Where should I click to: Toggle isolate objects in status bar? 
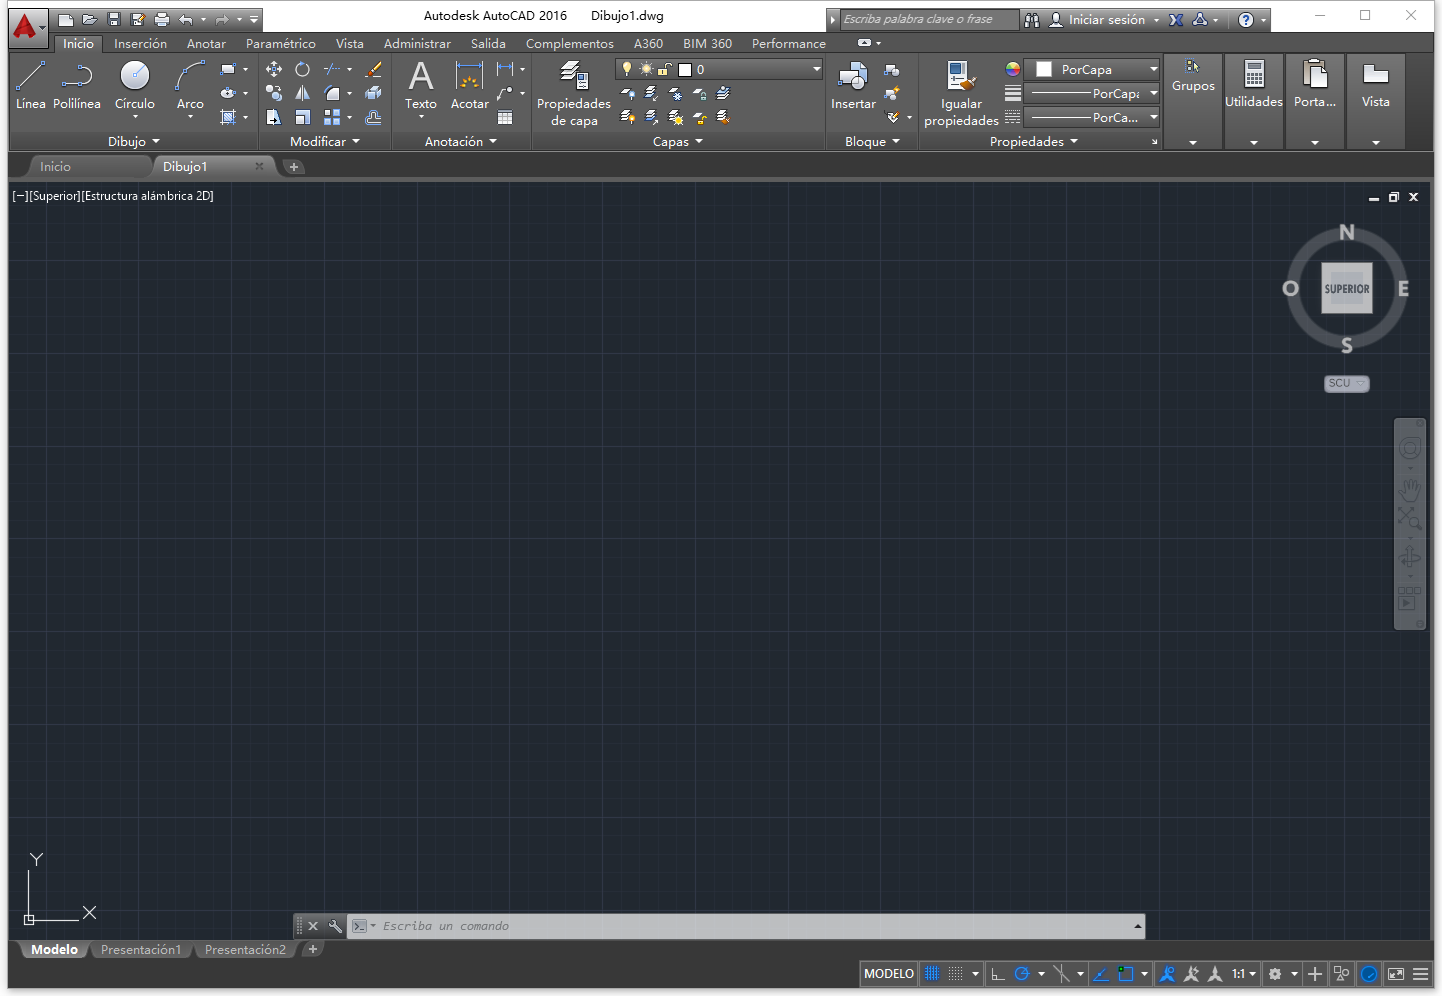[x=1342, y=974]
